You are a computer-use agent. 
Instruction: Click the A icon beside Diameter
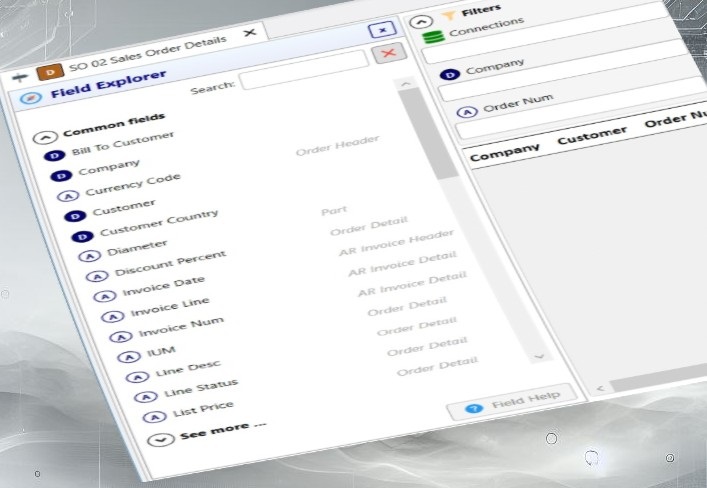click(90, 257)
